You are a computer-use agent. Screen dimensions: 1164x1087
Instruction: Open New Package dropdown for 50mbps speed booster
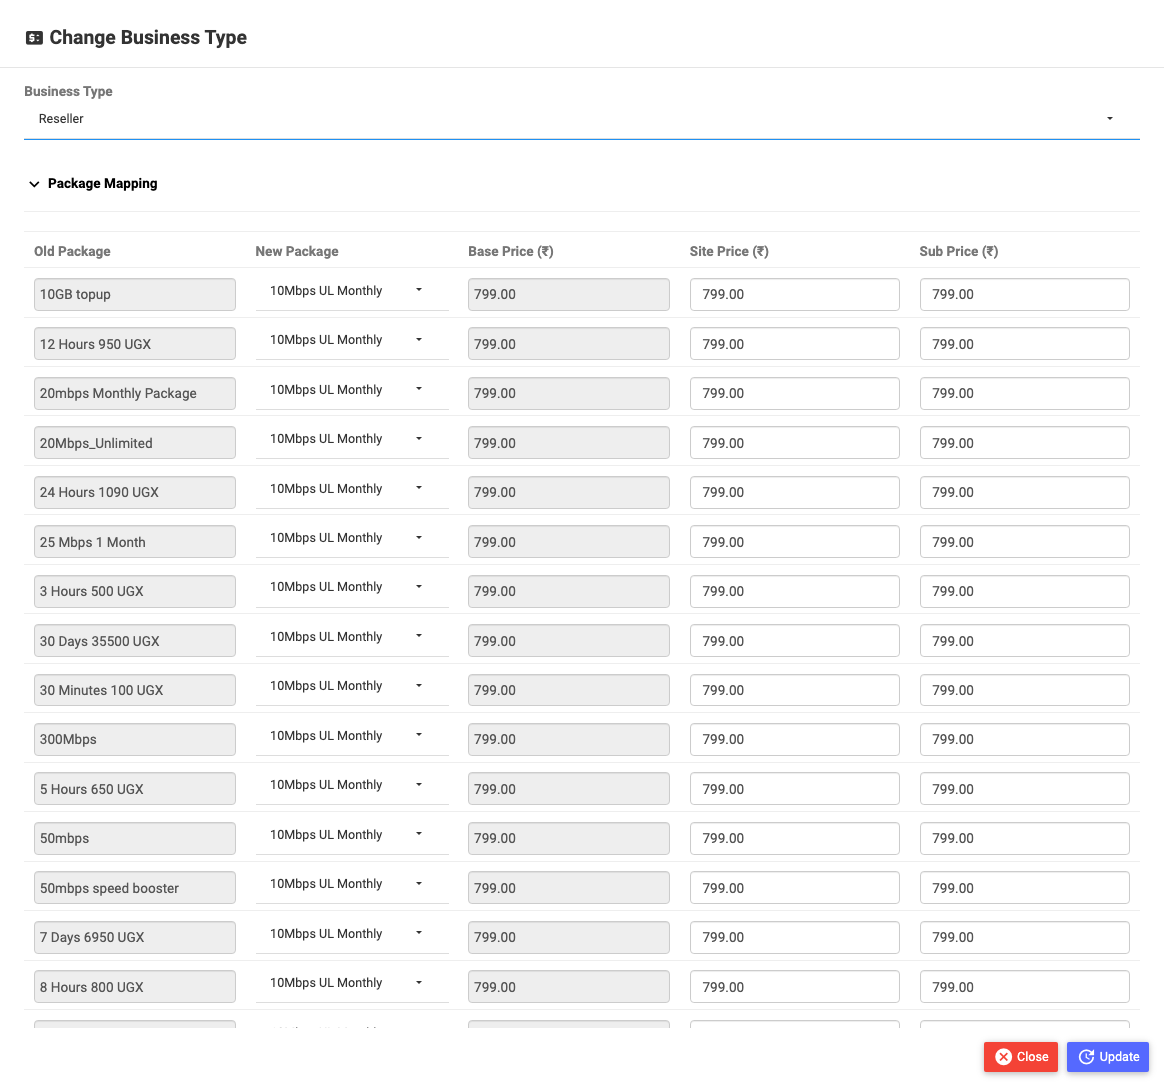(352, 884)
